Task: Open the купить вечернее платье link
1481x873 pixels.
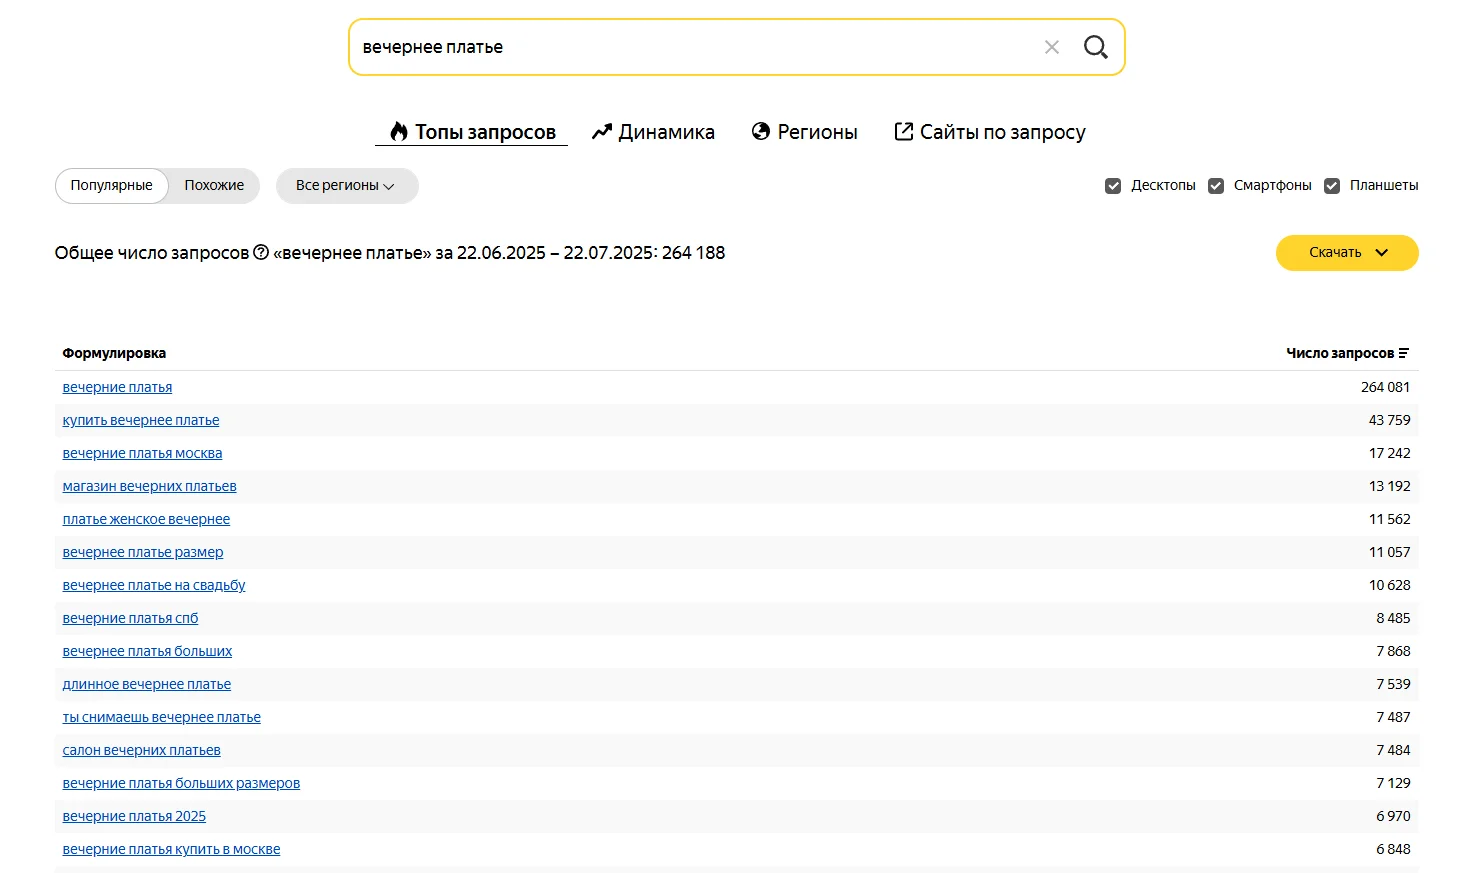Action: 141,421
